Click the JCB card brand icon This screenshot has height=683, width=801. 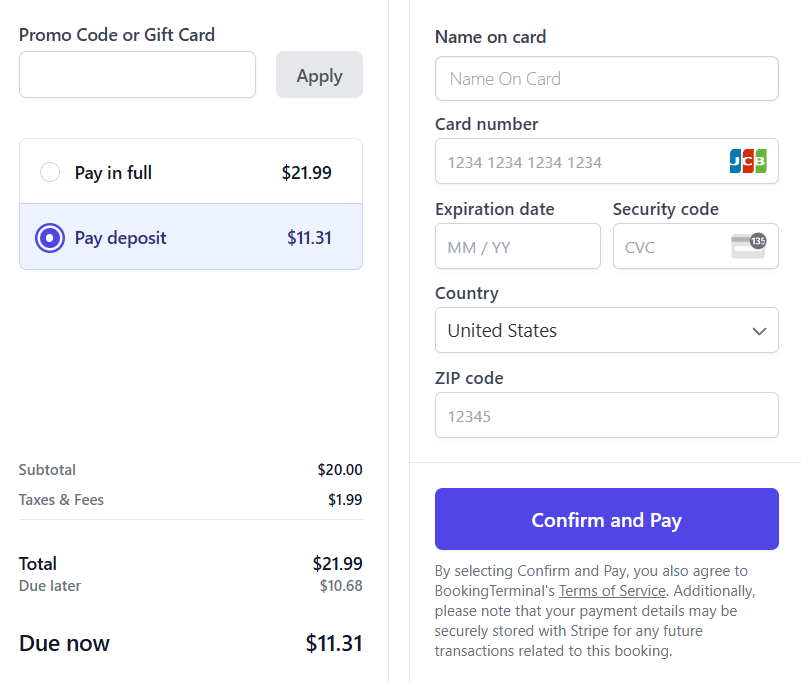tap(748, 161)
